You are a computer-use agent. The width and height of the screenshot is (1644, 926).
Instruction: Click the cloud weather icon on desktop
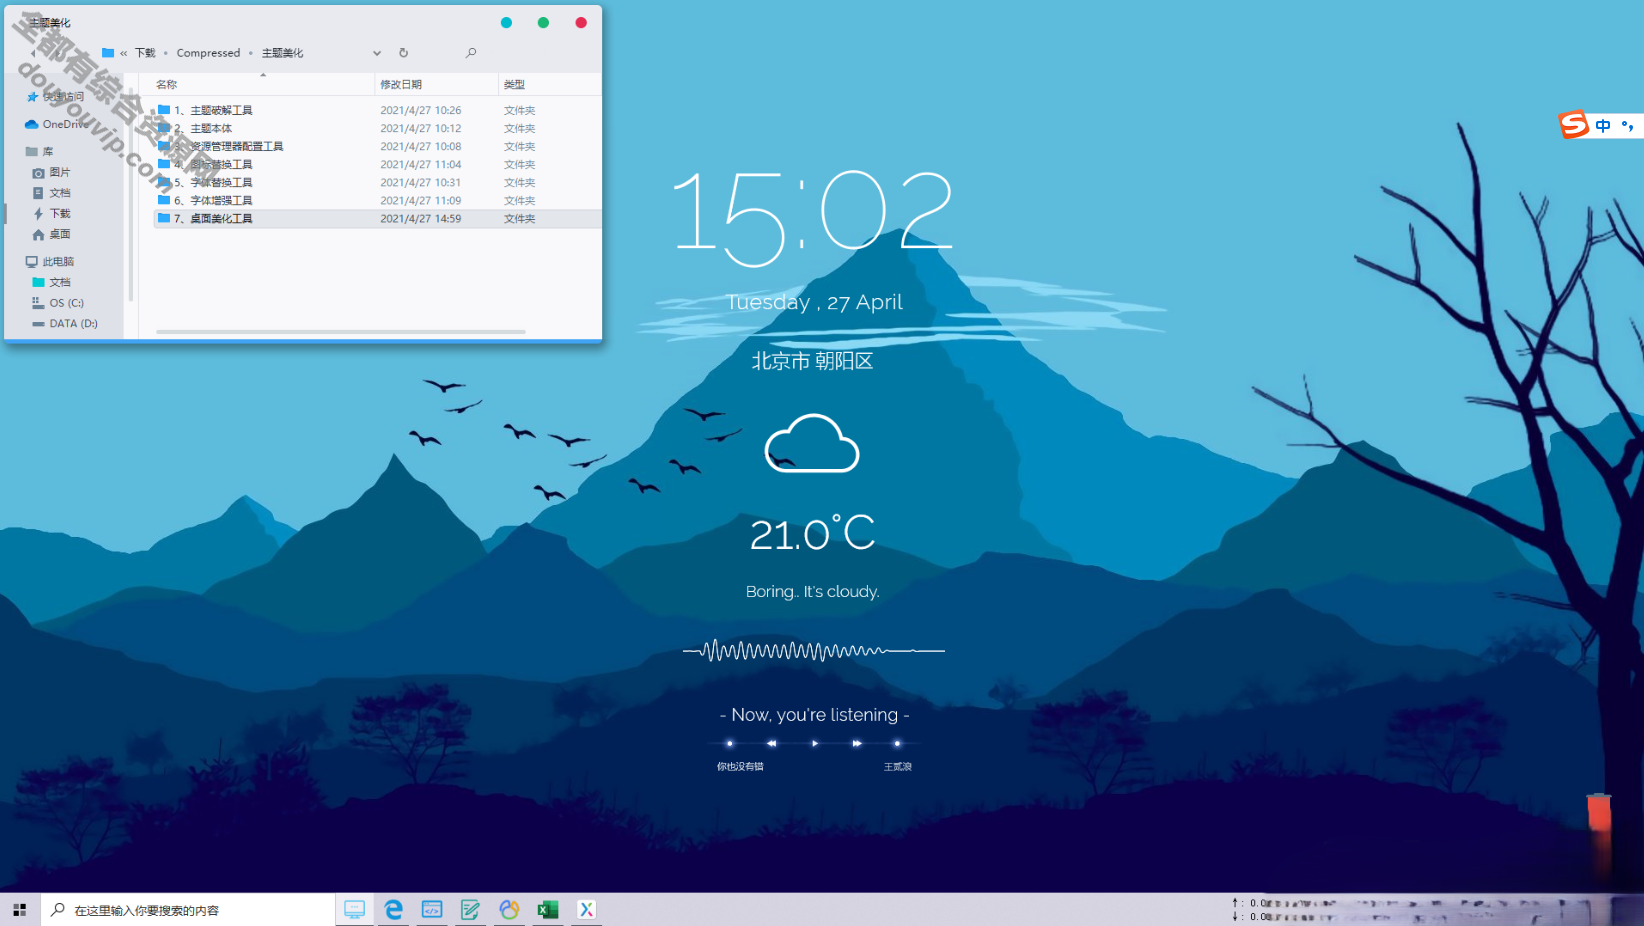pos(812,443)
